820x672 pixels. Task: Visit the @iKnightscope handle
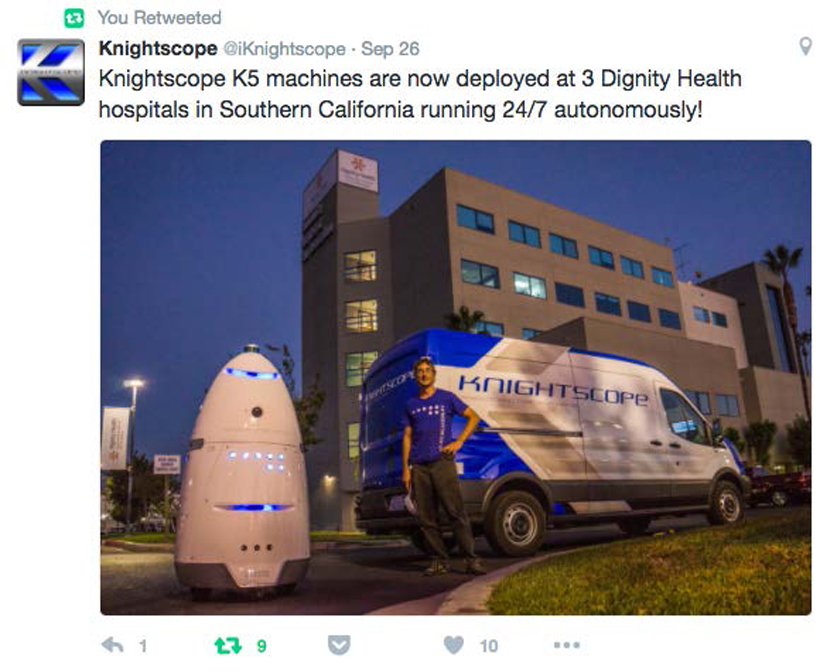(284, 49)
